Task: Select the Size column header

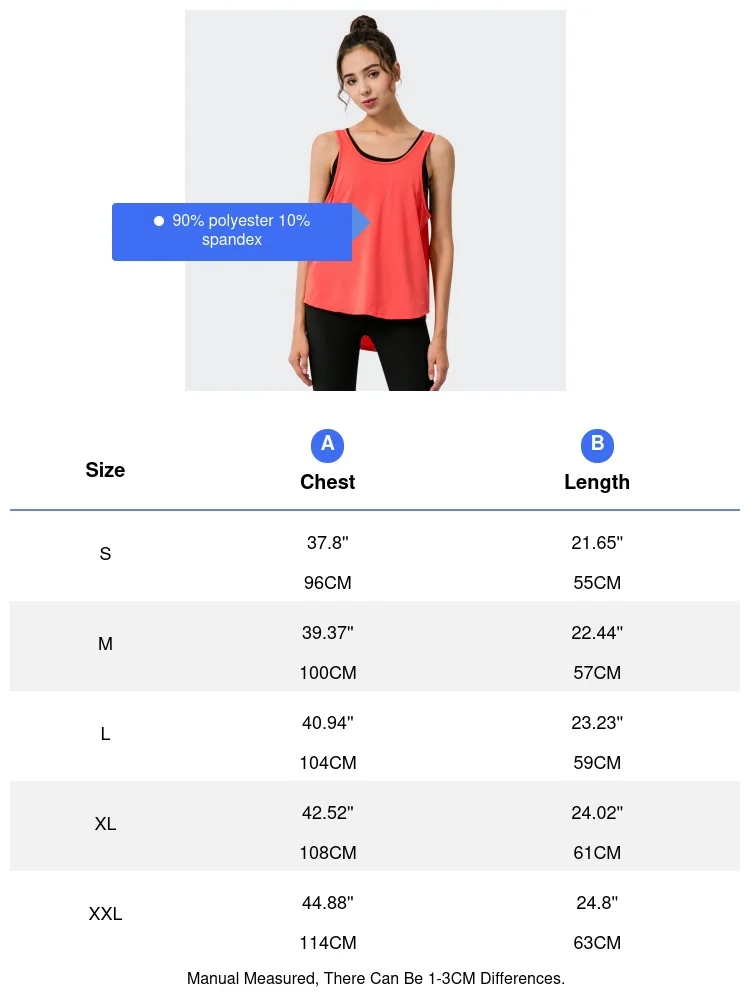Action: (x=105, y=470)
